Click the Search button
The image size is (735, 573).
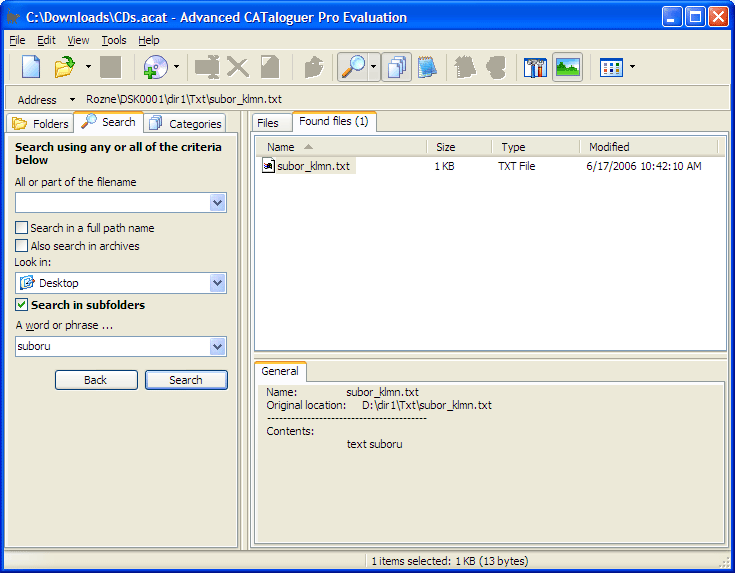click(186, 380)
